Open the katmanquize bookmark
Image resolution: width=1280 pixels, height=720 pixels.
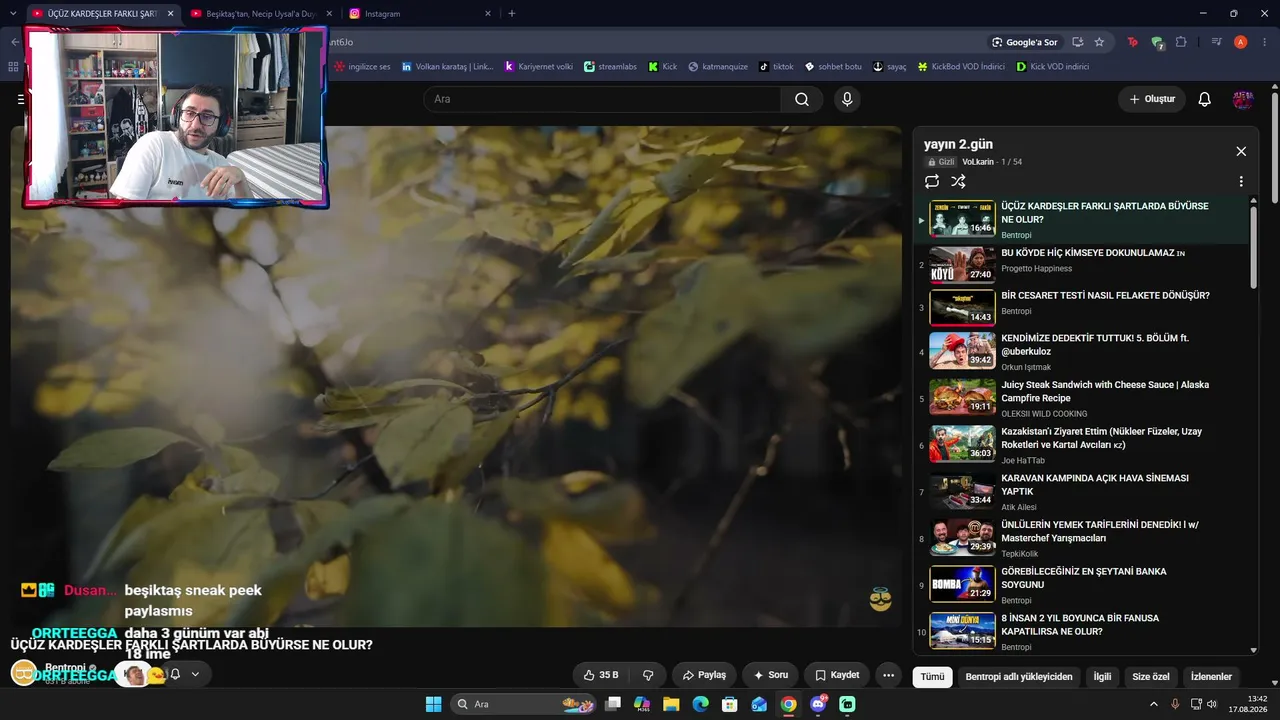pos(718,67)
